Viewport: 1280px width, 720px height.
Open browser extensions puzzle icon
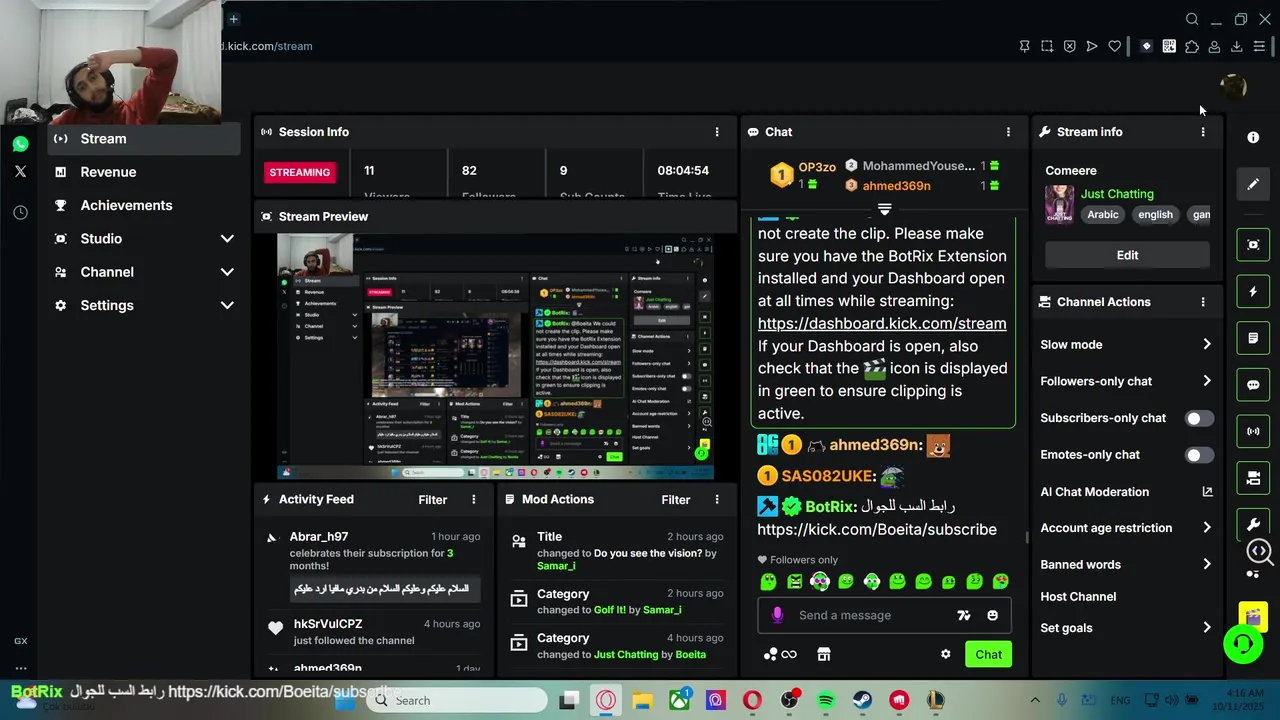click(x=1192, y=46)
